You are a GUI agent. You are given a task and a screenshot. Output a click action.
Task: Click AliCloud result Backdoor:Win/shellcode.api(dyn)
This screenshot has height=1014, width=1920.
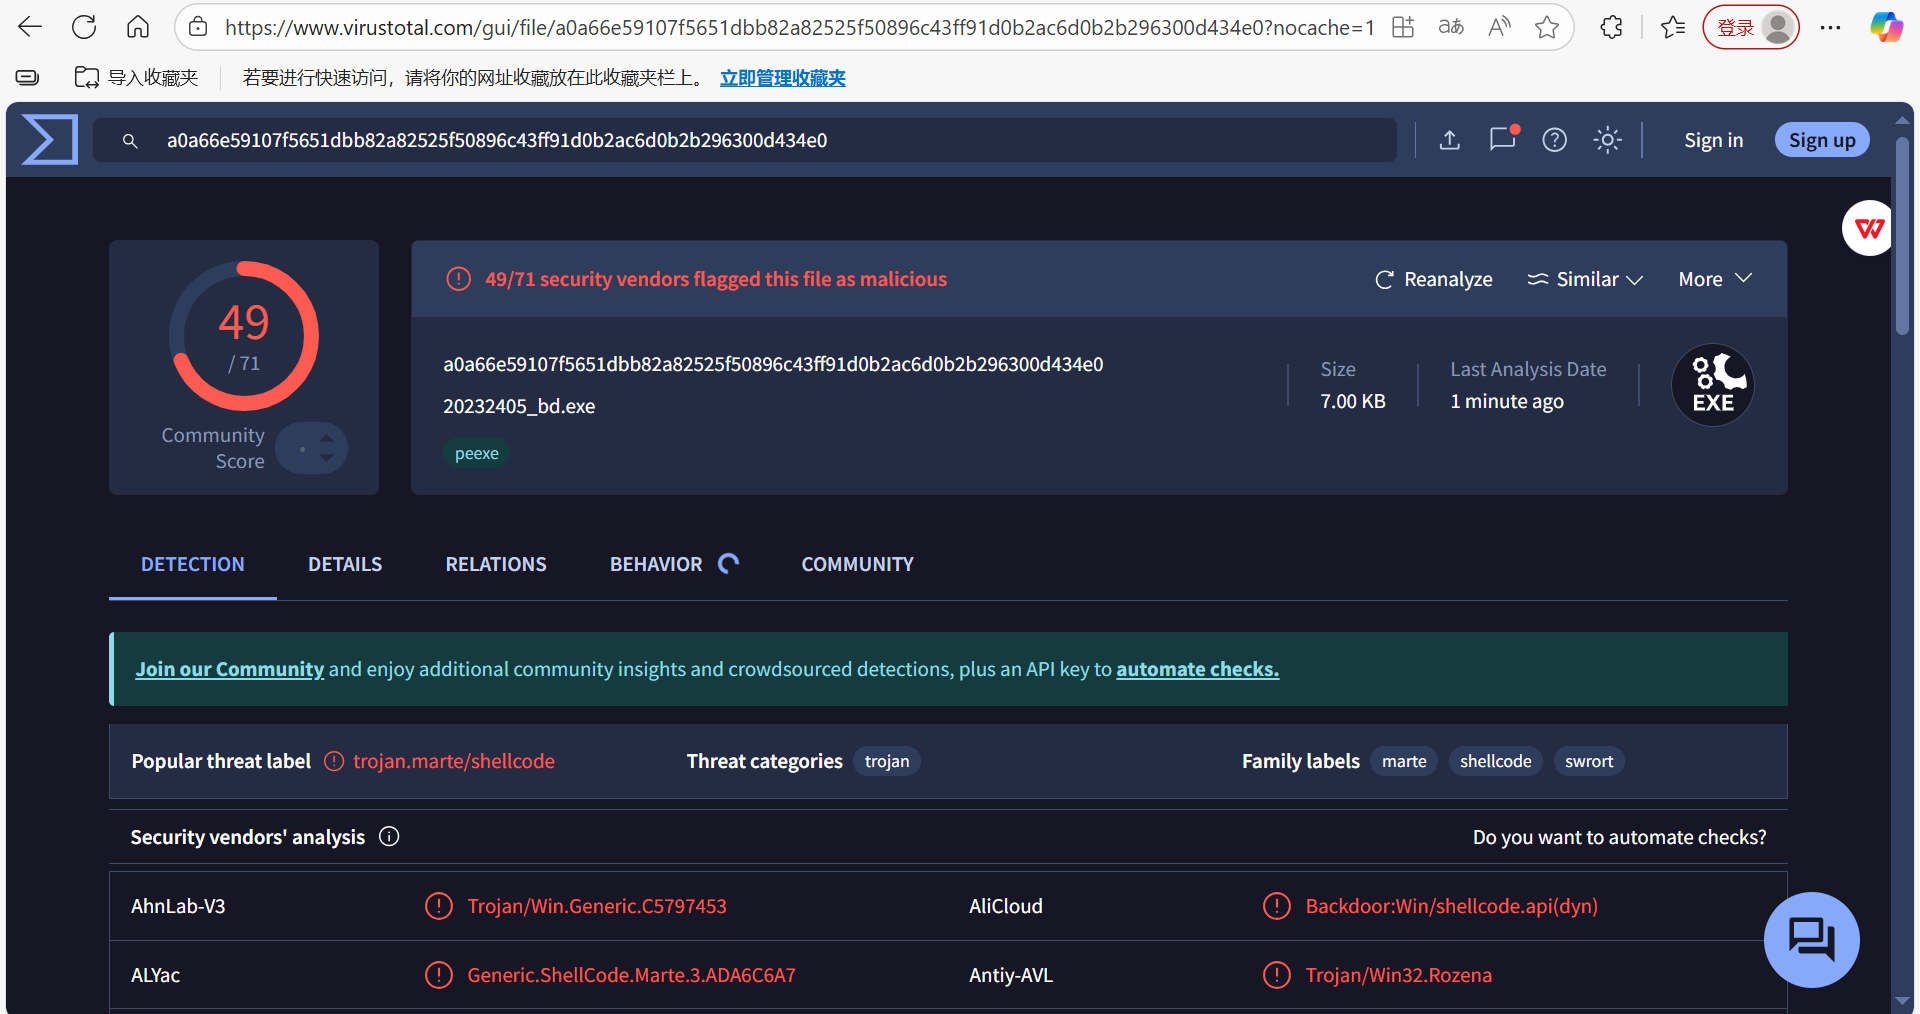pos(1452,906)
